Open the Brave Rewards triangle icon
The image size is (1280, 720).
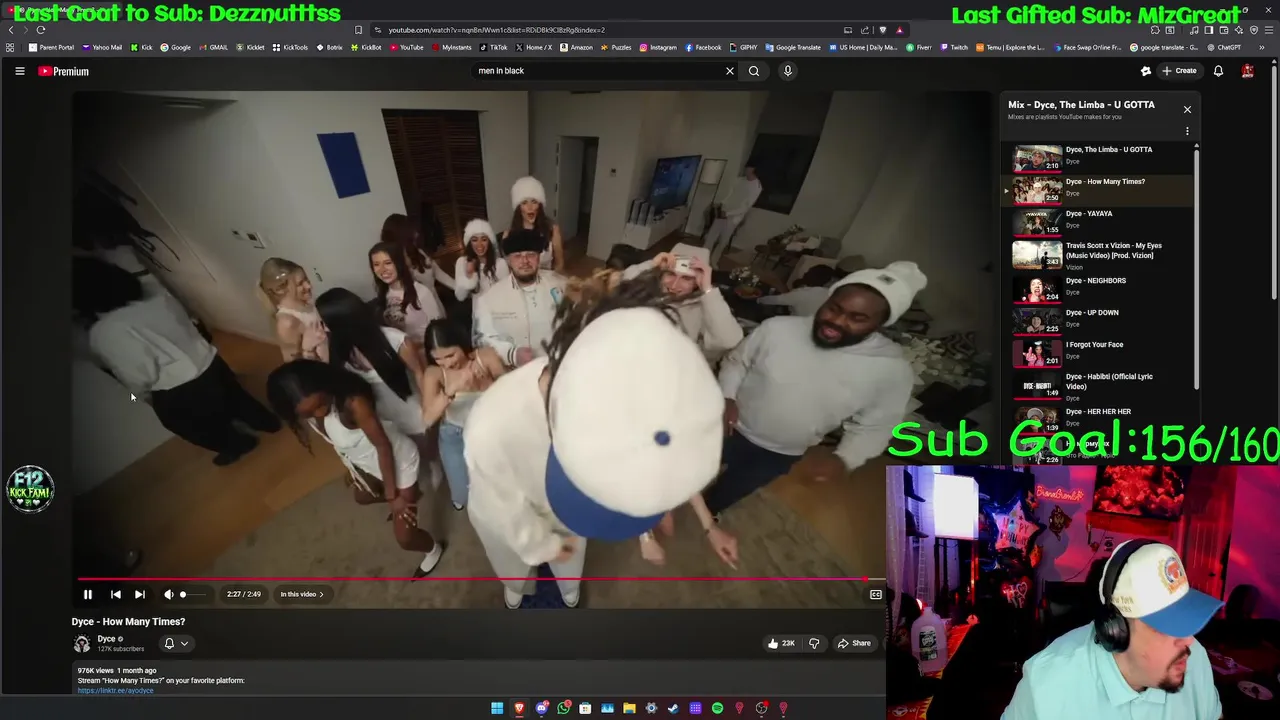[x=899, y=30]
